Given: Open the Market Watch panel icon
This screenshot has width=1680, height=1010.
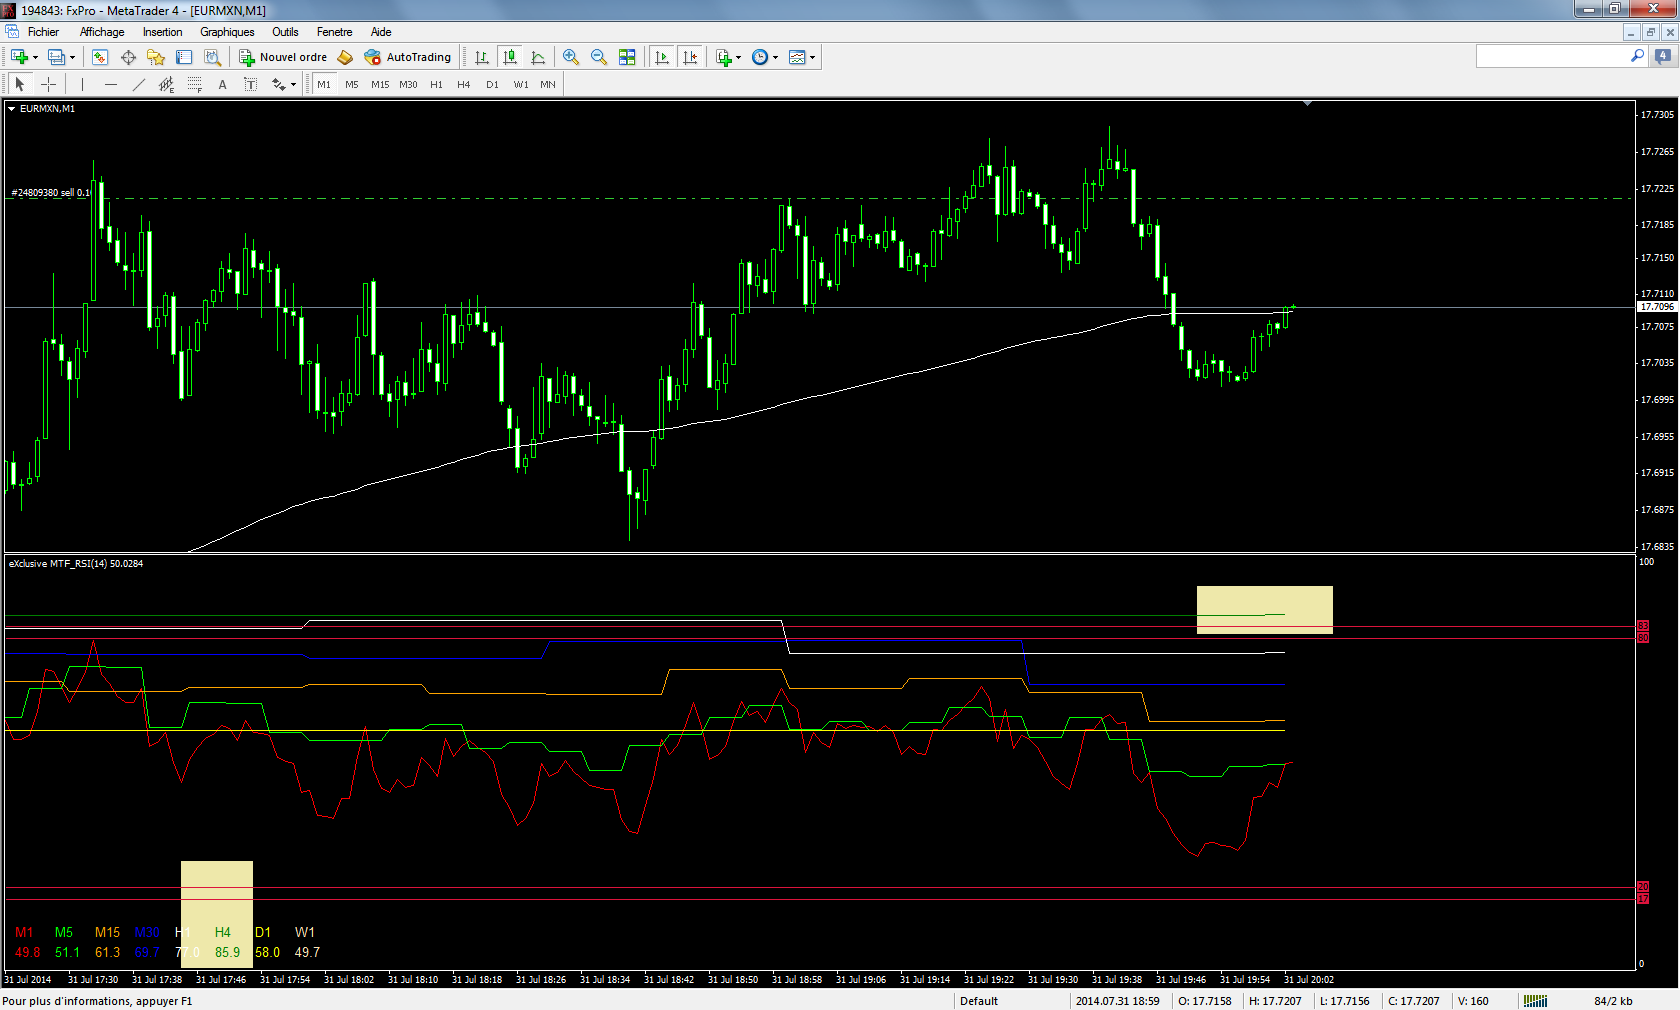Looking at the screenshot, I should click(100, 57).
